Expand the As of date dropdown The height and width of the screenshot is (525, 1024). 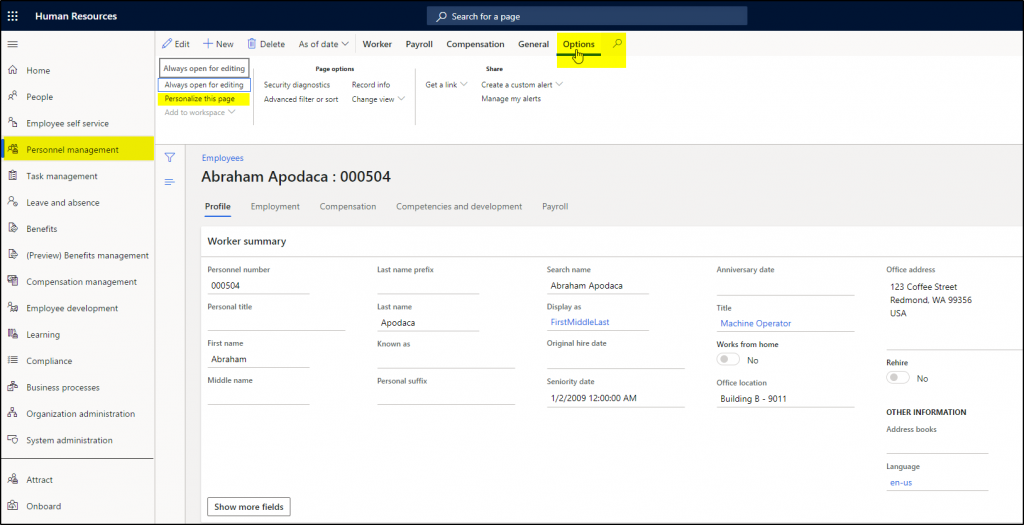pos(324,44)
